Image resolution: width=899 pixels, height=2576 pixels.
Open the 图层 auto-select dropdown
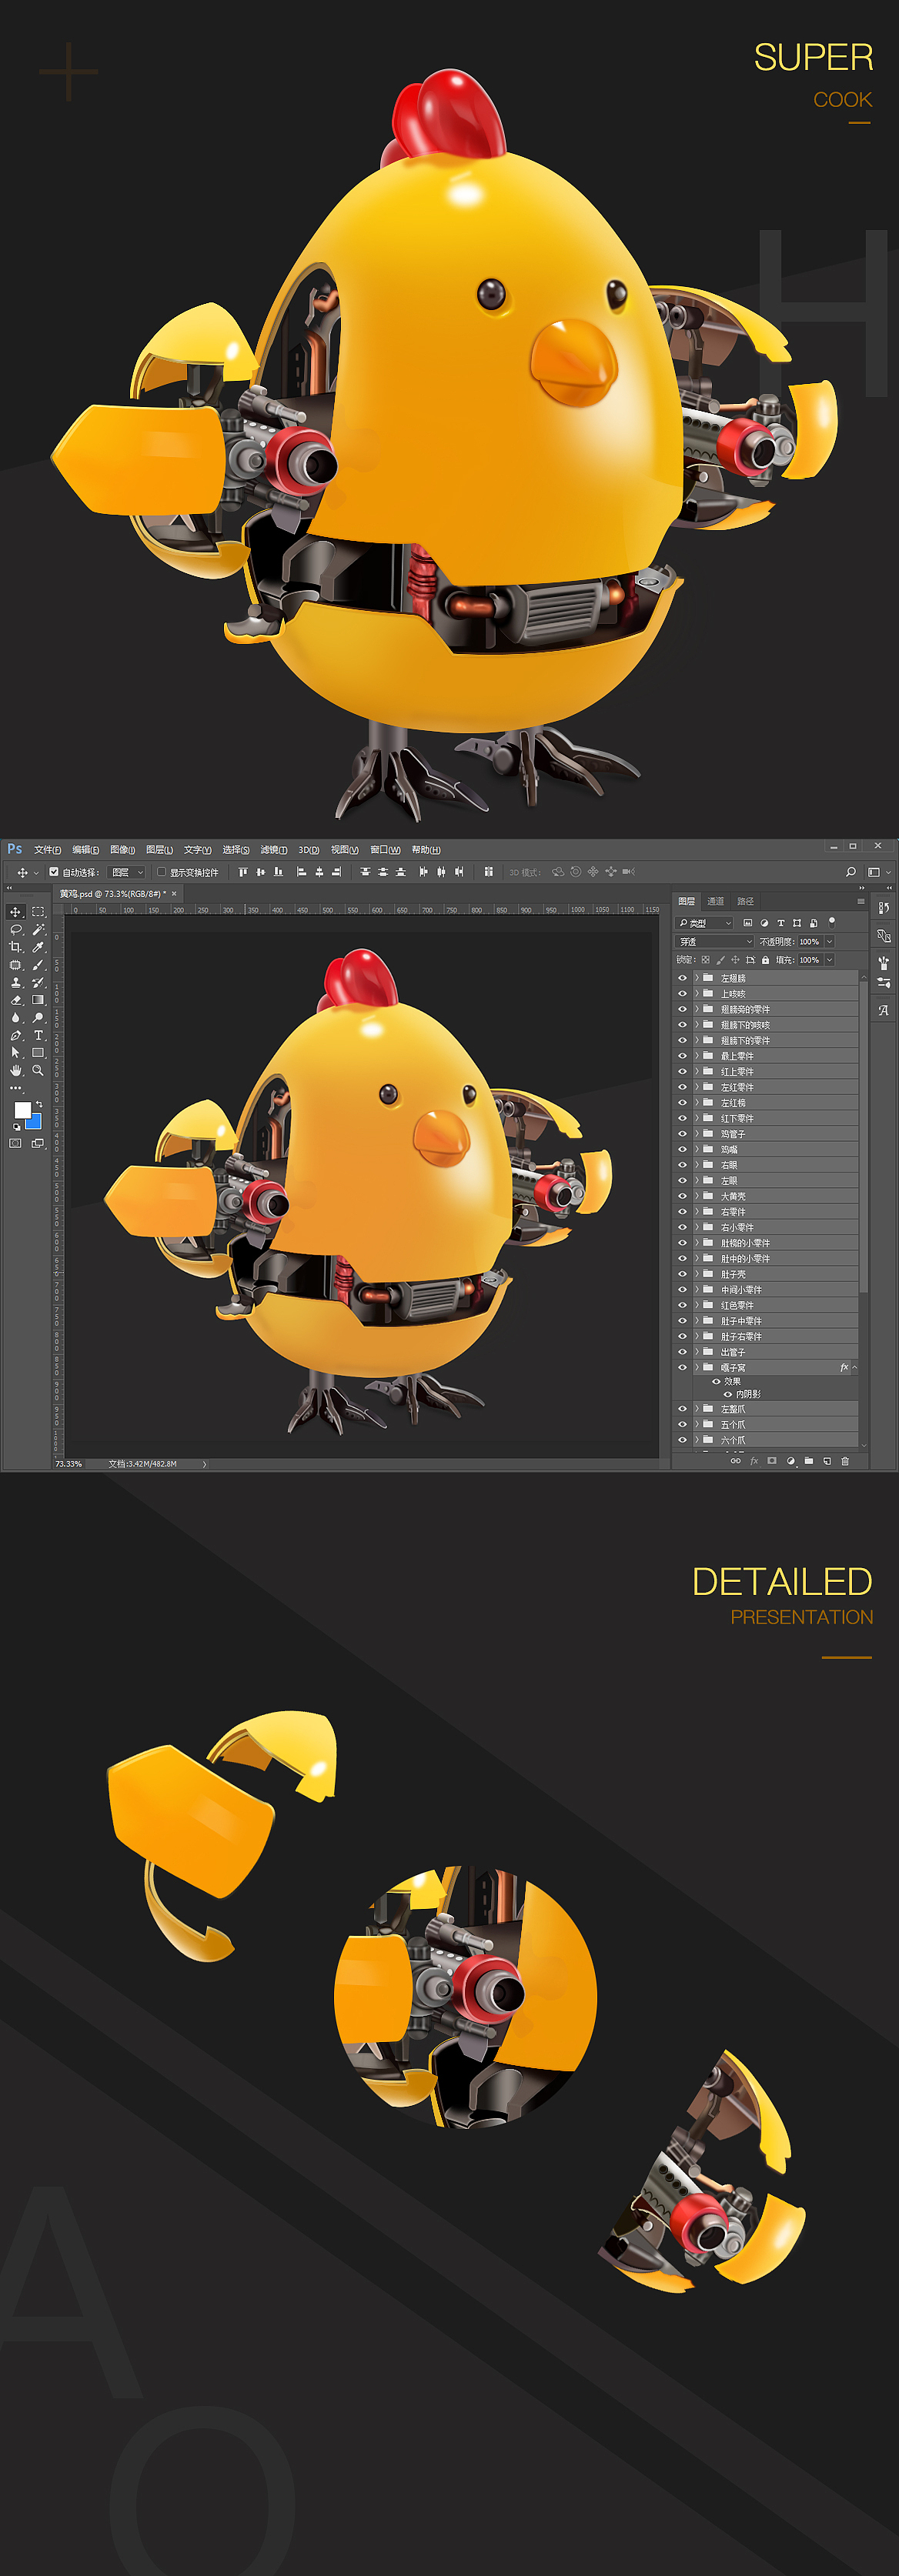[x=127, y=872]
